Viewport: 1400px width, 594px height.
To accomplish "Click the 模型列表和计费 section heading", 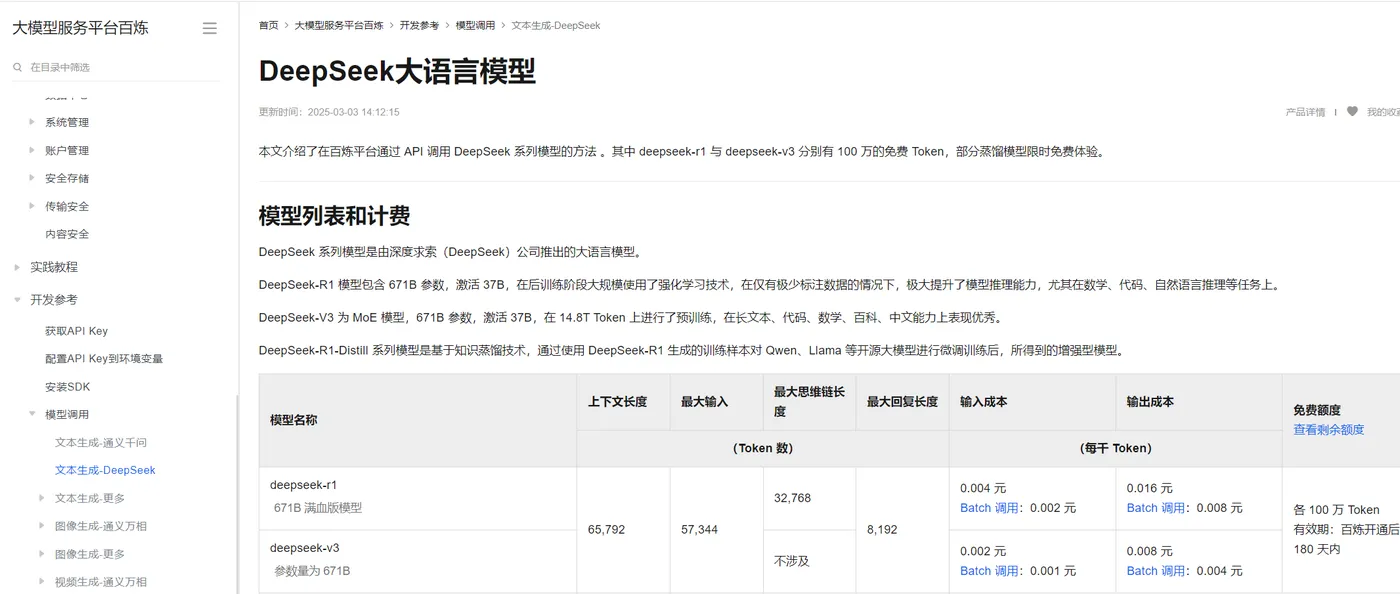I will tap(334, 216).
